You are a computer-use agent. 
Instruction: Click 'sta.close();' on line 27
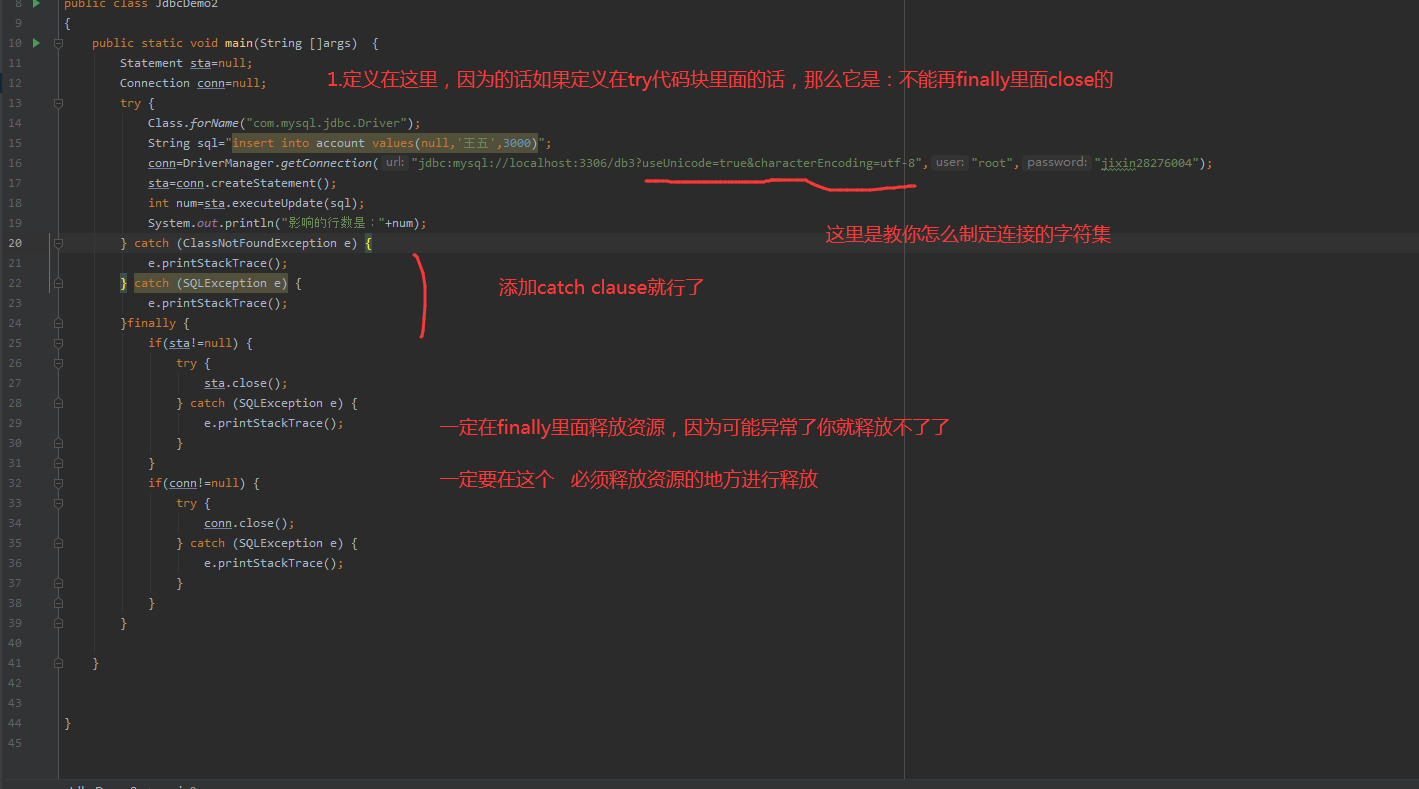pyautogui.click(x=246, y=383)
